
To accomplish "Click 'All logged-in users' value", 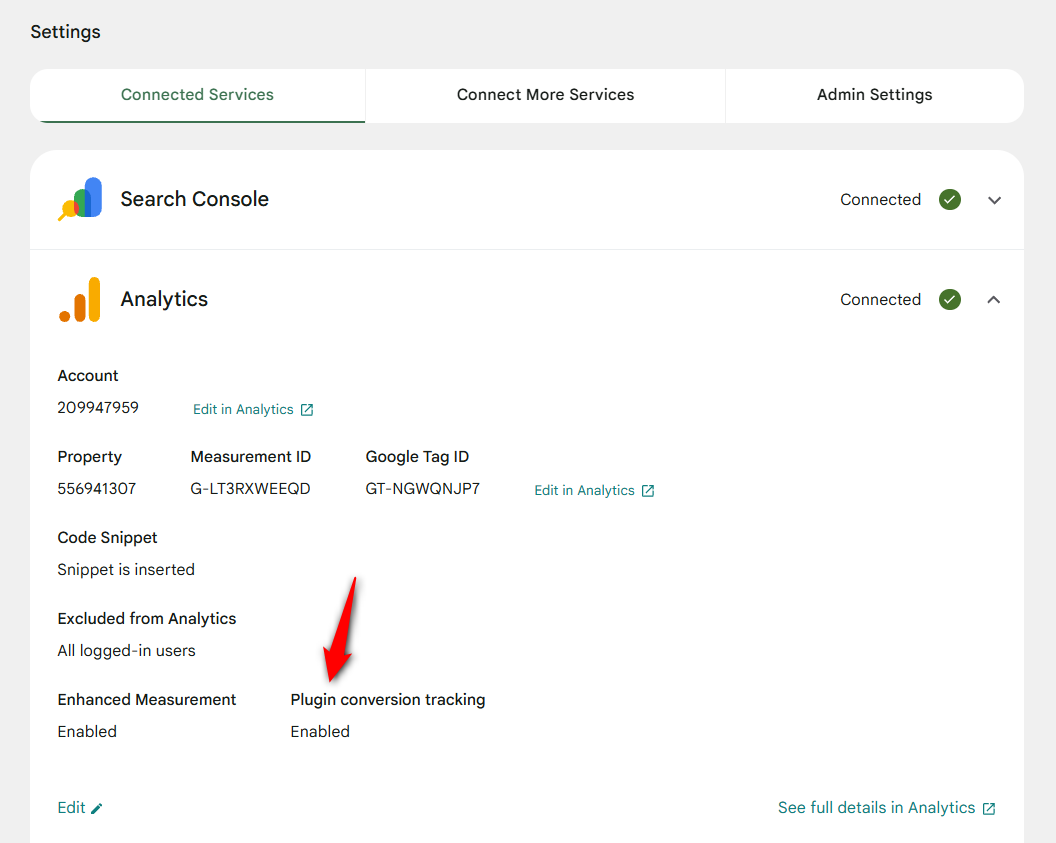I will pyautogui.click(x=127, y=651).
